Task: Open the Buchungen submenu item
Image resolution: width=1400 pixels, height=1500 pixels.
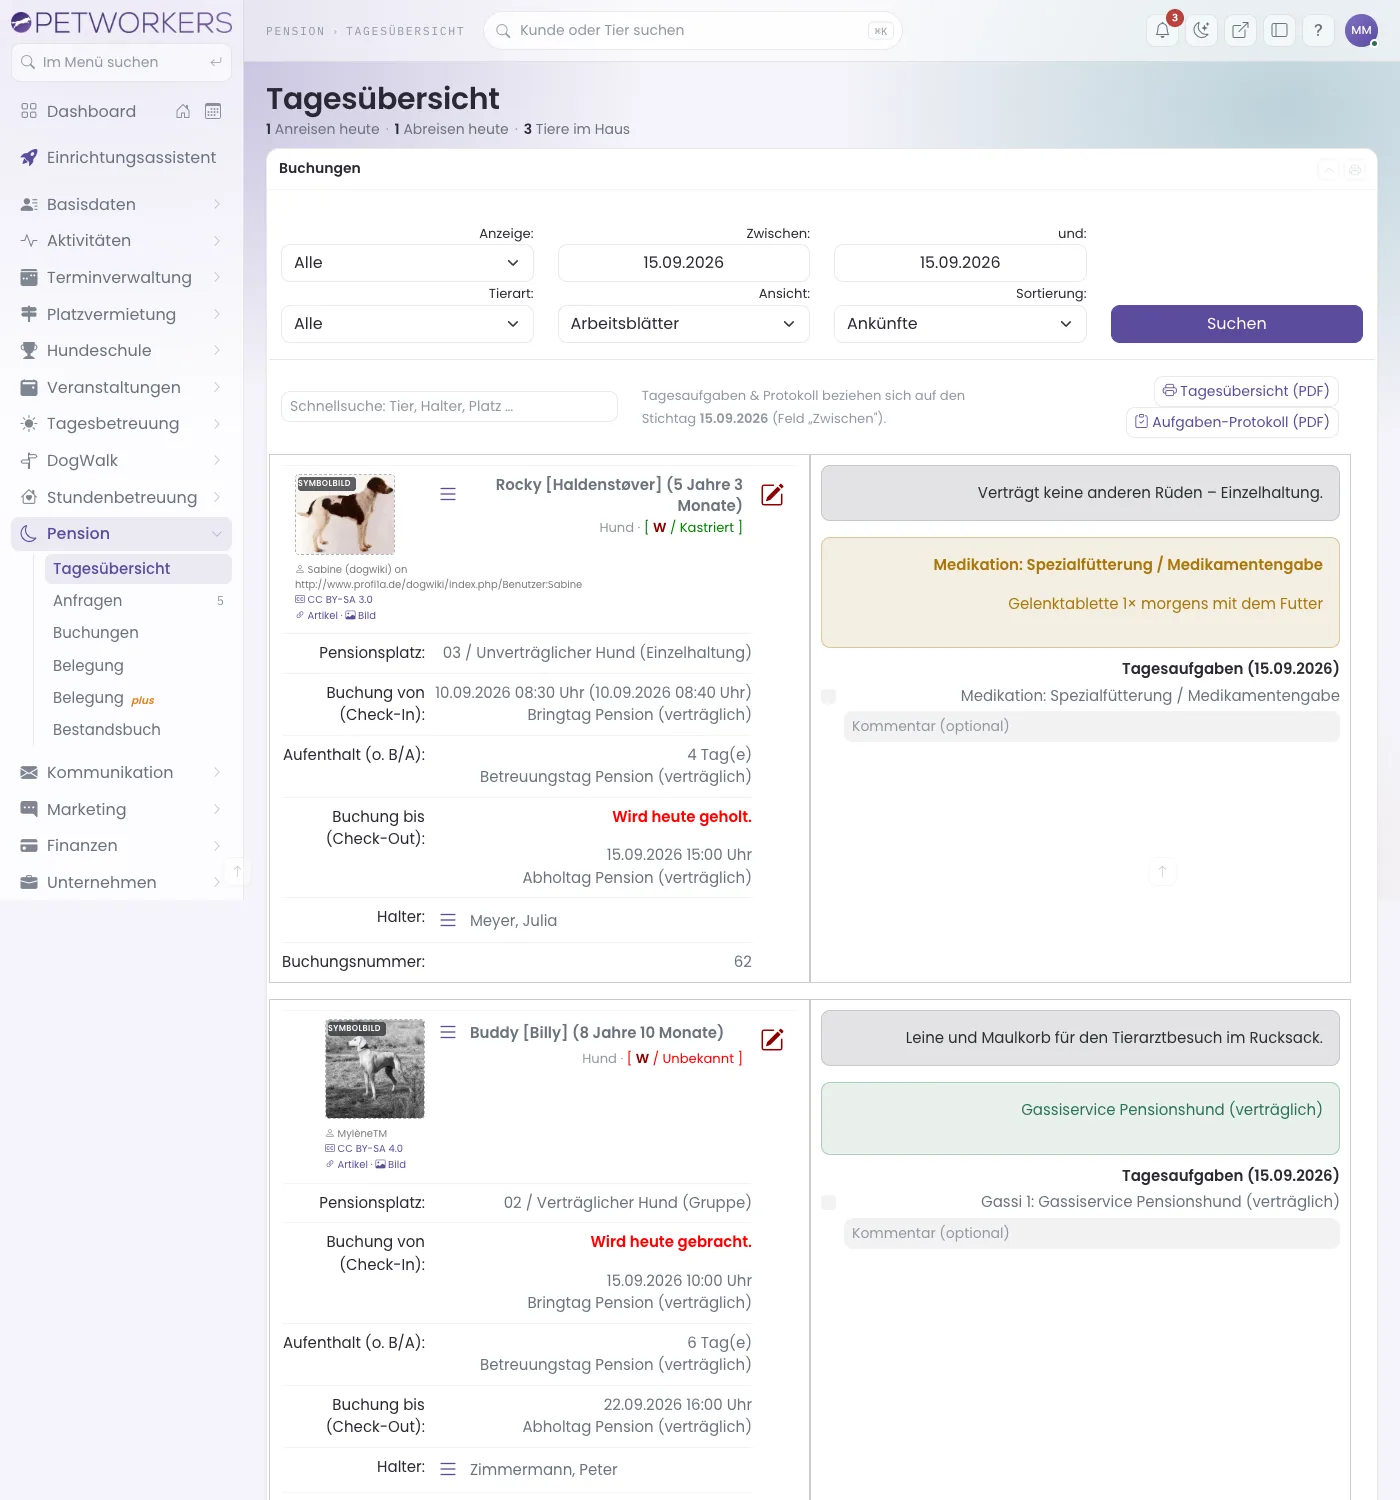Action: (138, 633)
